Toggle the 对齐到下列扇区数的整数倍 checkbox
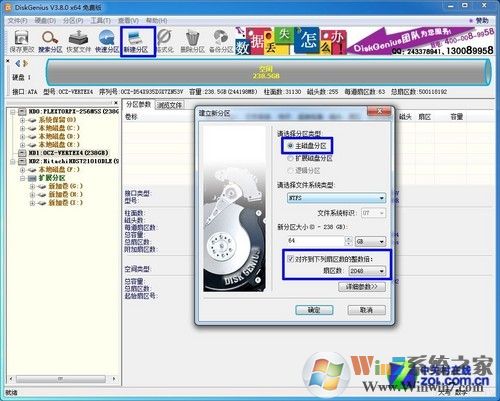Screen dimensions: 500x401 pos(290,259)
